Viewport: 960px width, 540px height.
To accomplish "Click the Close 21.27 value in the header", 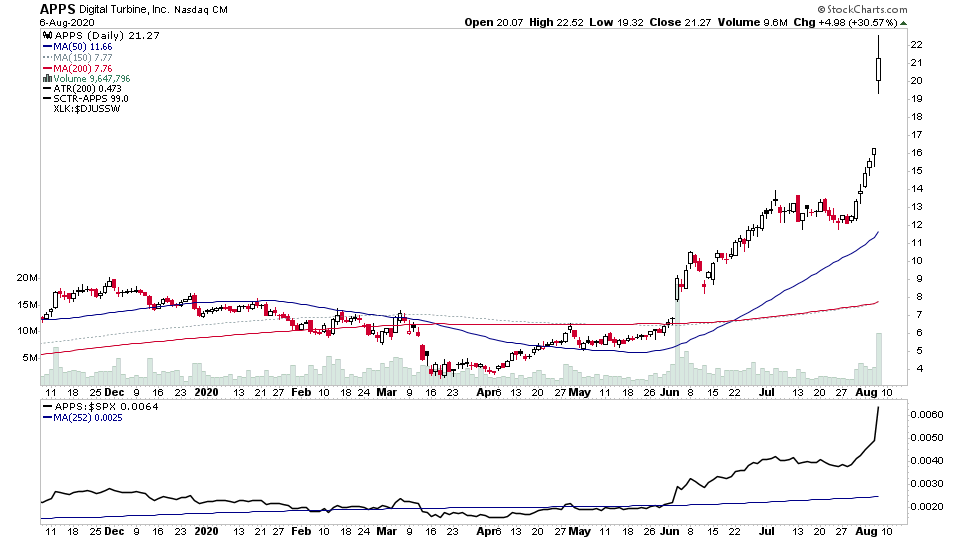I will point(680,22).
